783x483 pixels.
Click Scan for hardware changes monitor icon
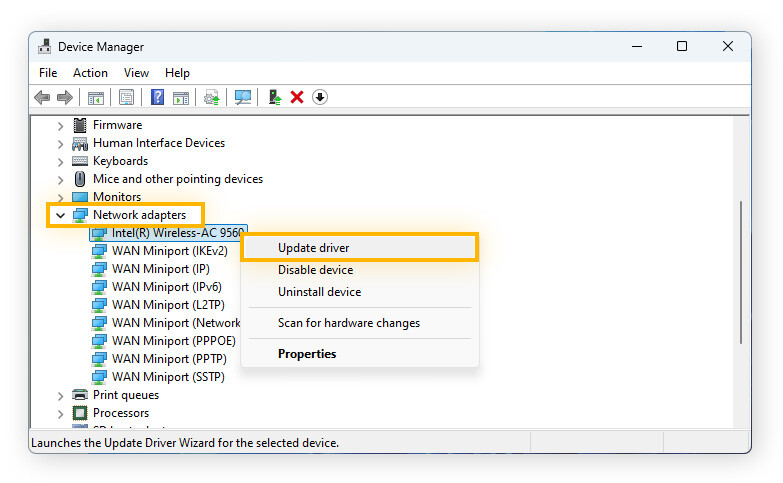point(243,97)
